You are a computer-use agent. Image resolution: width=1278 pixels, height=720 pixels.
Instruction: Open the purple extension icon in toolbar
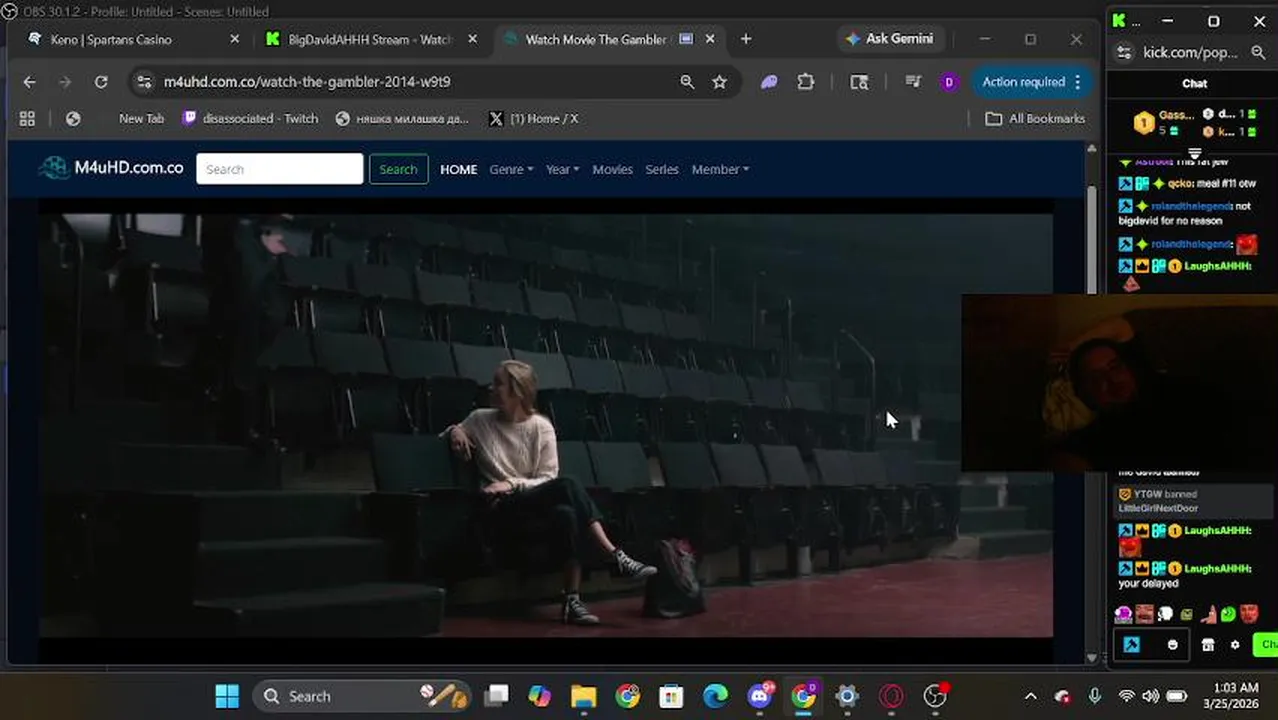click(769, 82)
